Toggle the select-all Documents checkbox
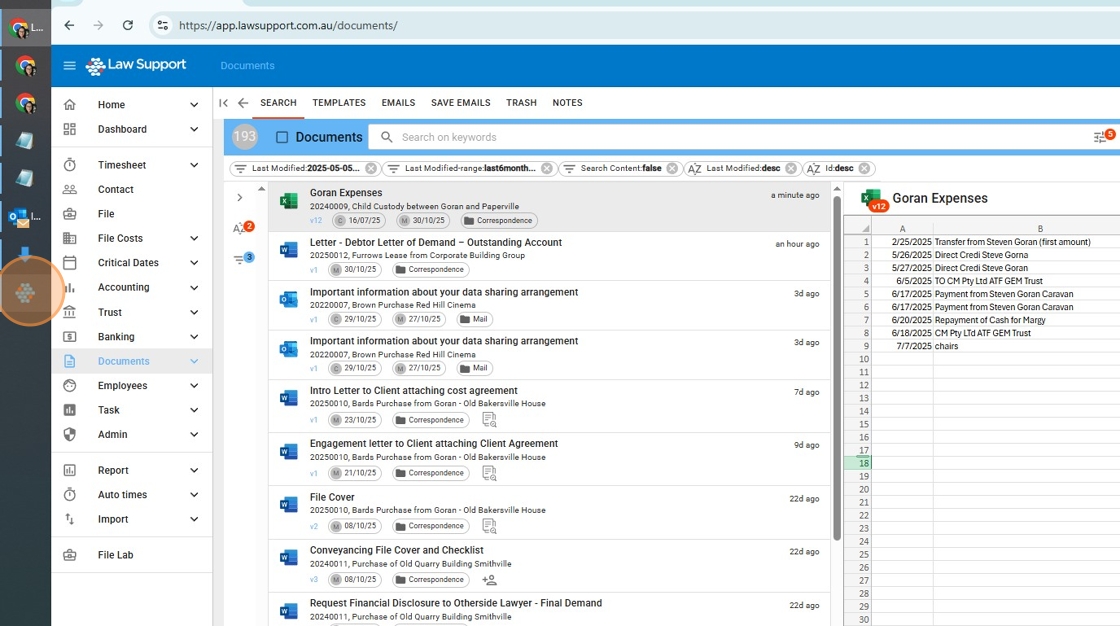1120x626 pixels. [x=282, y=138]
